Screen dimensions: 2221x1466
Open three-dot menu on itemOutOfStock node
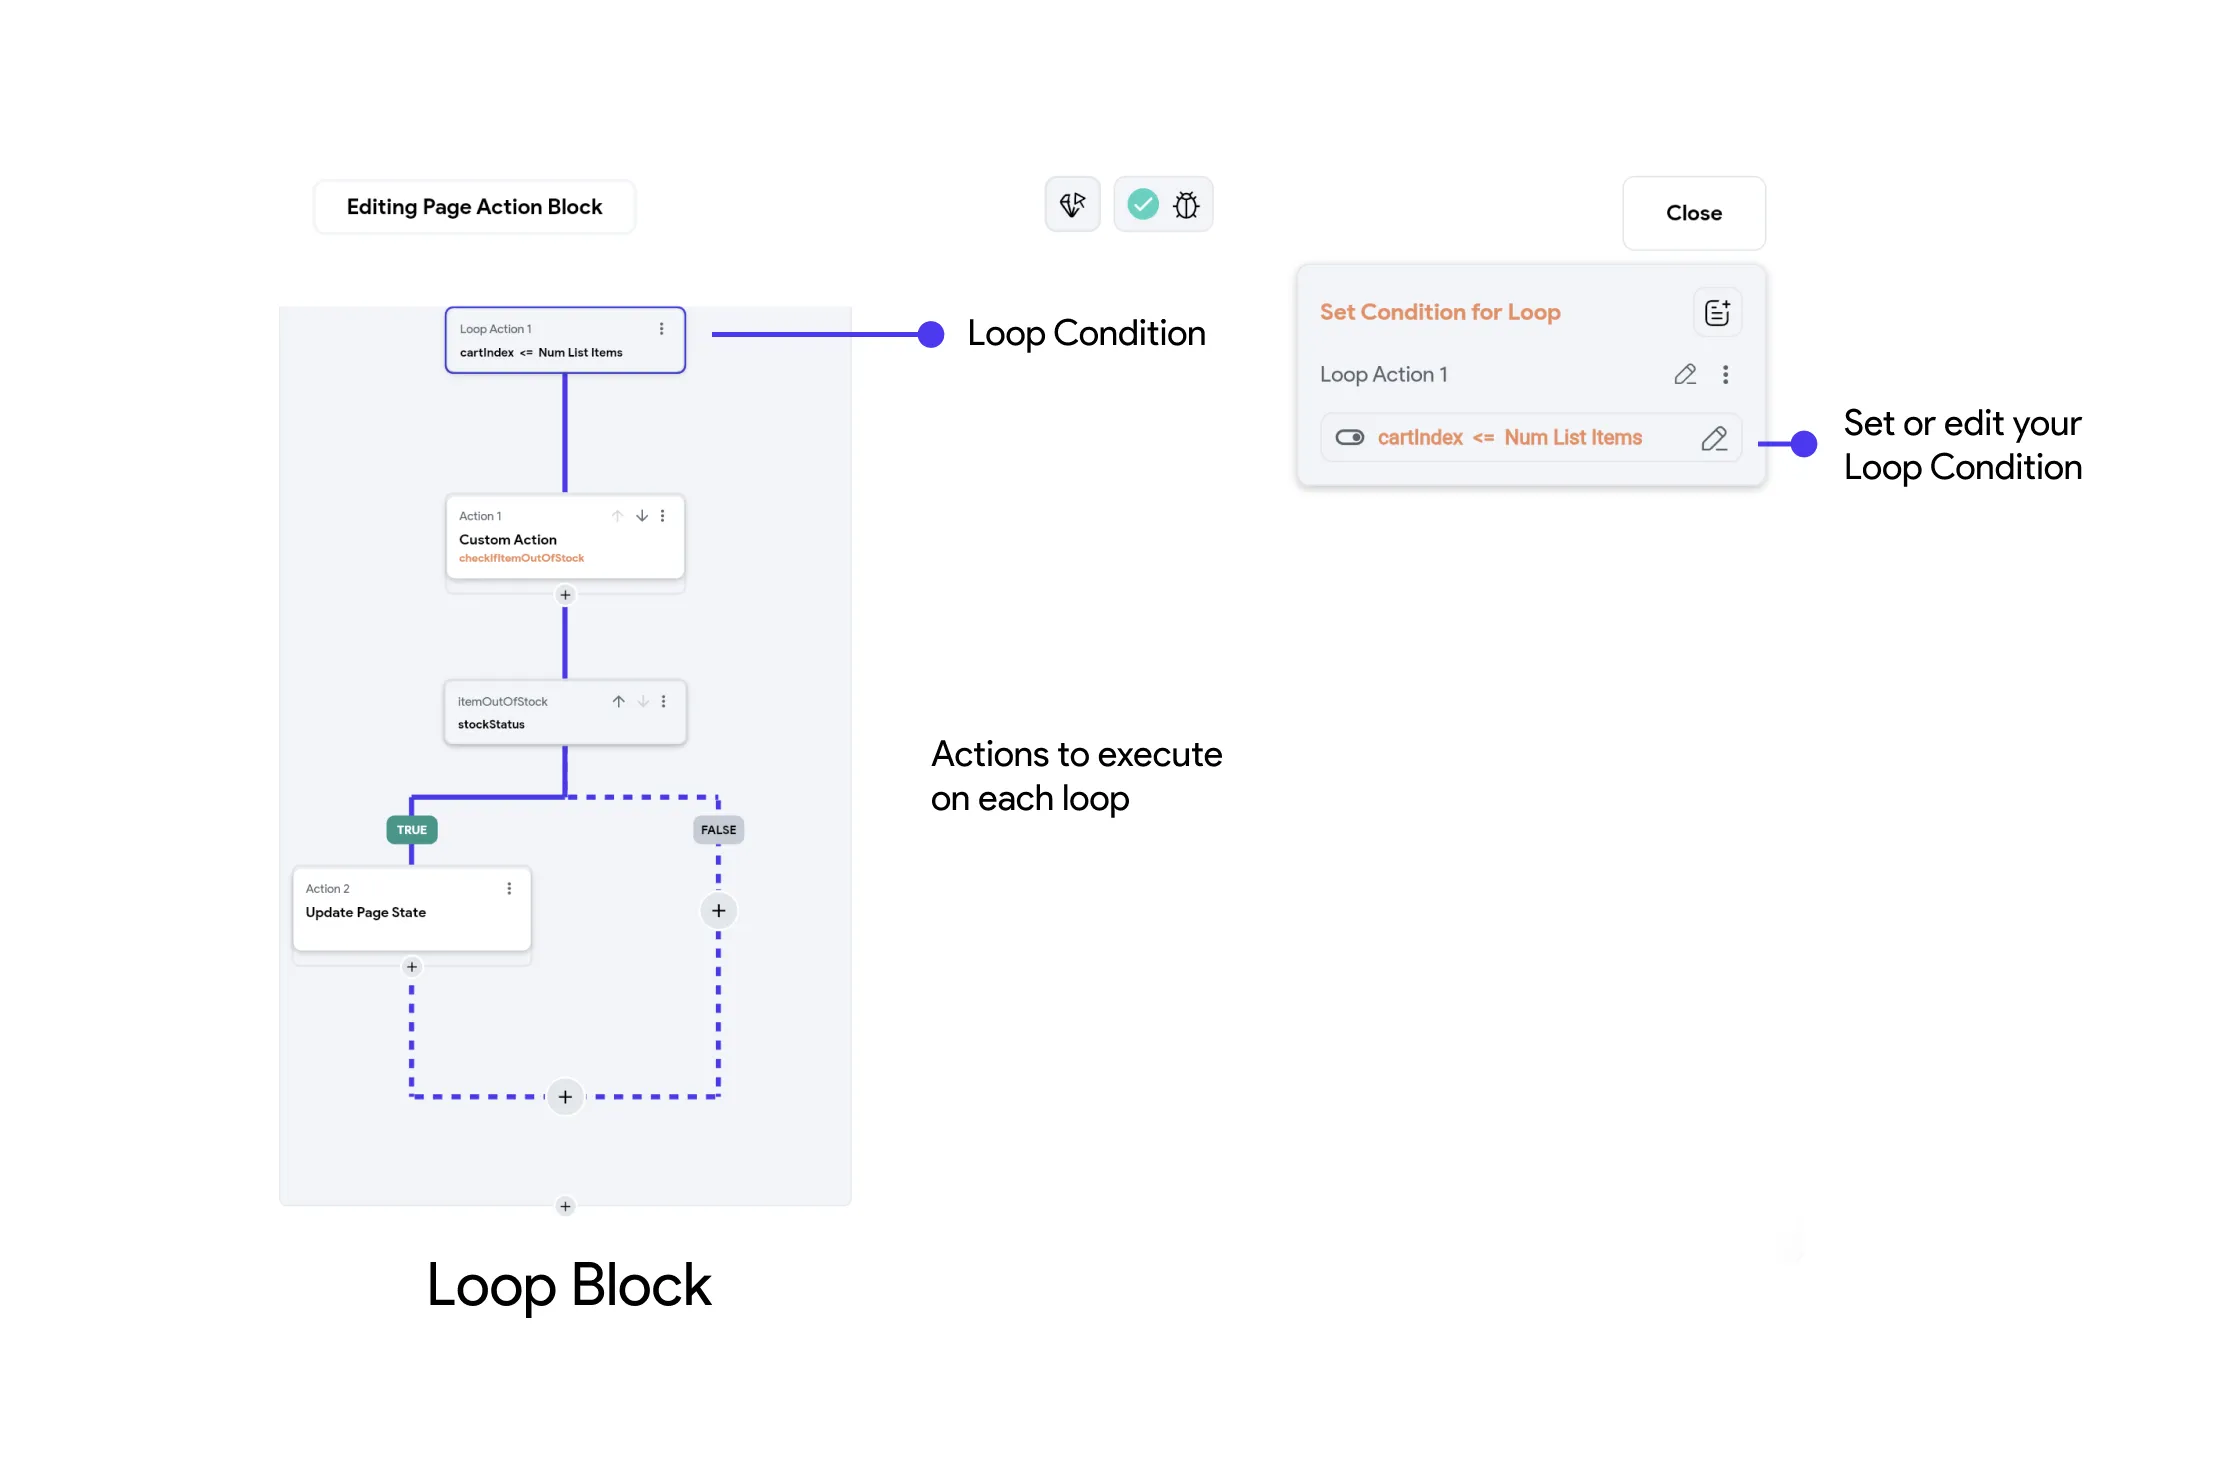663,702
